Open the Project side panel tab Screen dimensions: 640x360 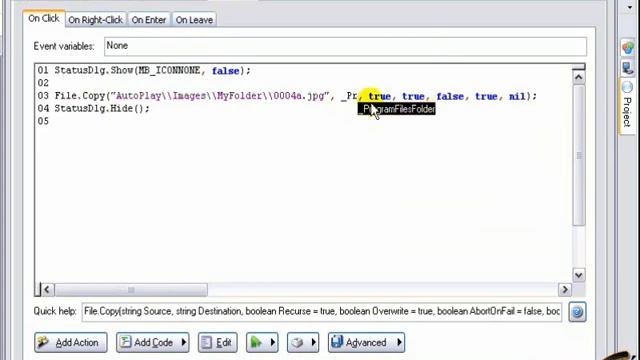click(x=628, y=106)
